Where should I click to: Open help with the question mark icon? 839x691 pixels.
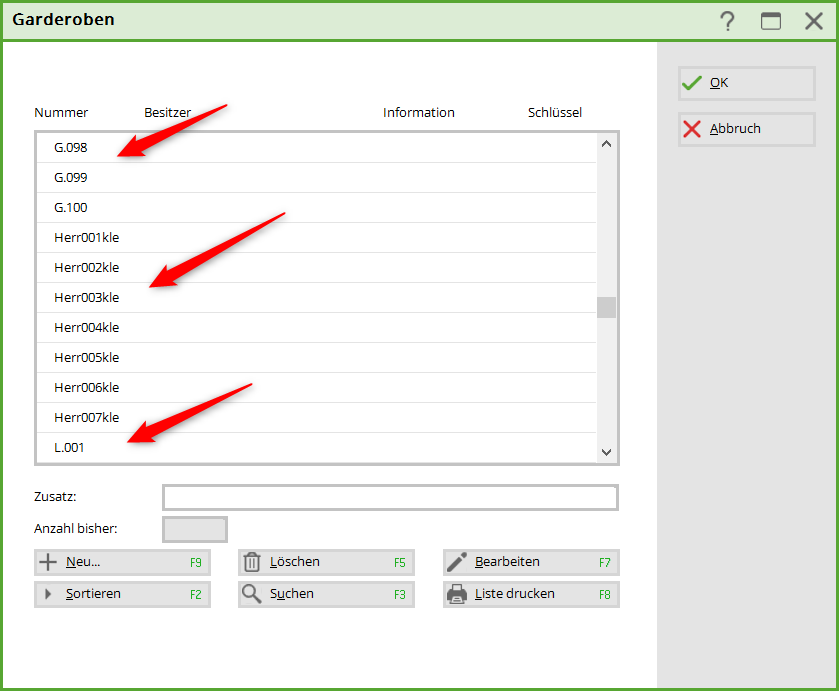pyautogui.click(x=727, y=21)
